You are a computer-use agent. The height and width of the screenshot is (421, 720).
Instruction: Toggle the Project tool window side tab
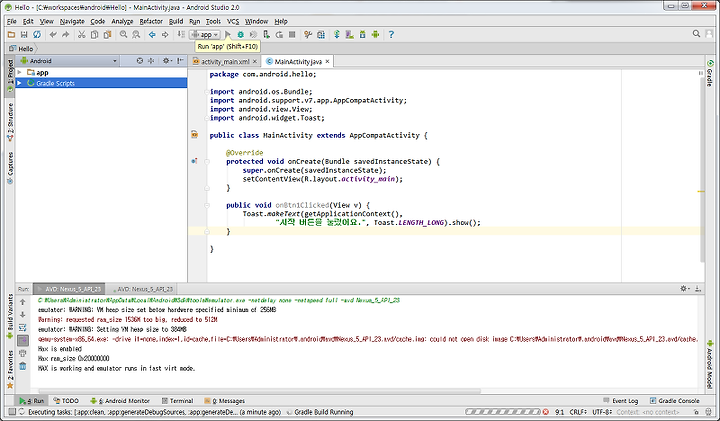click(x=10, y=76)
